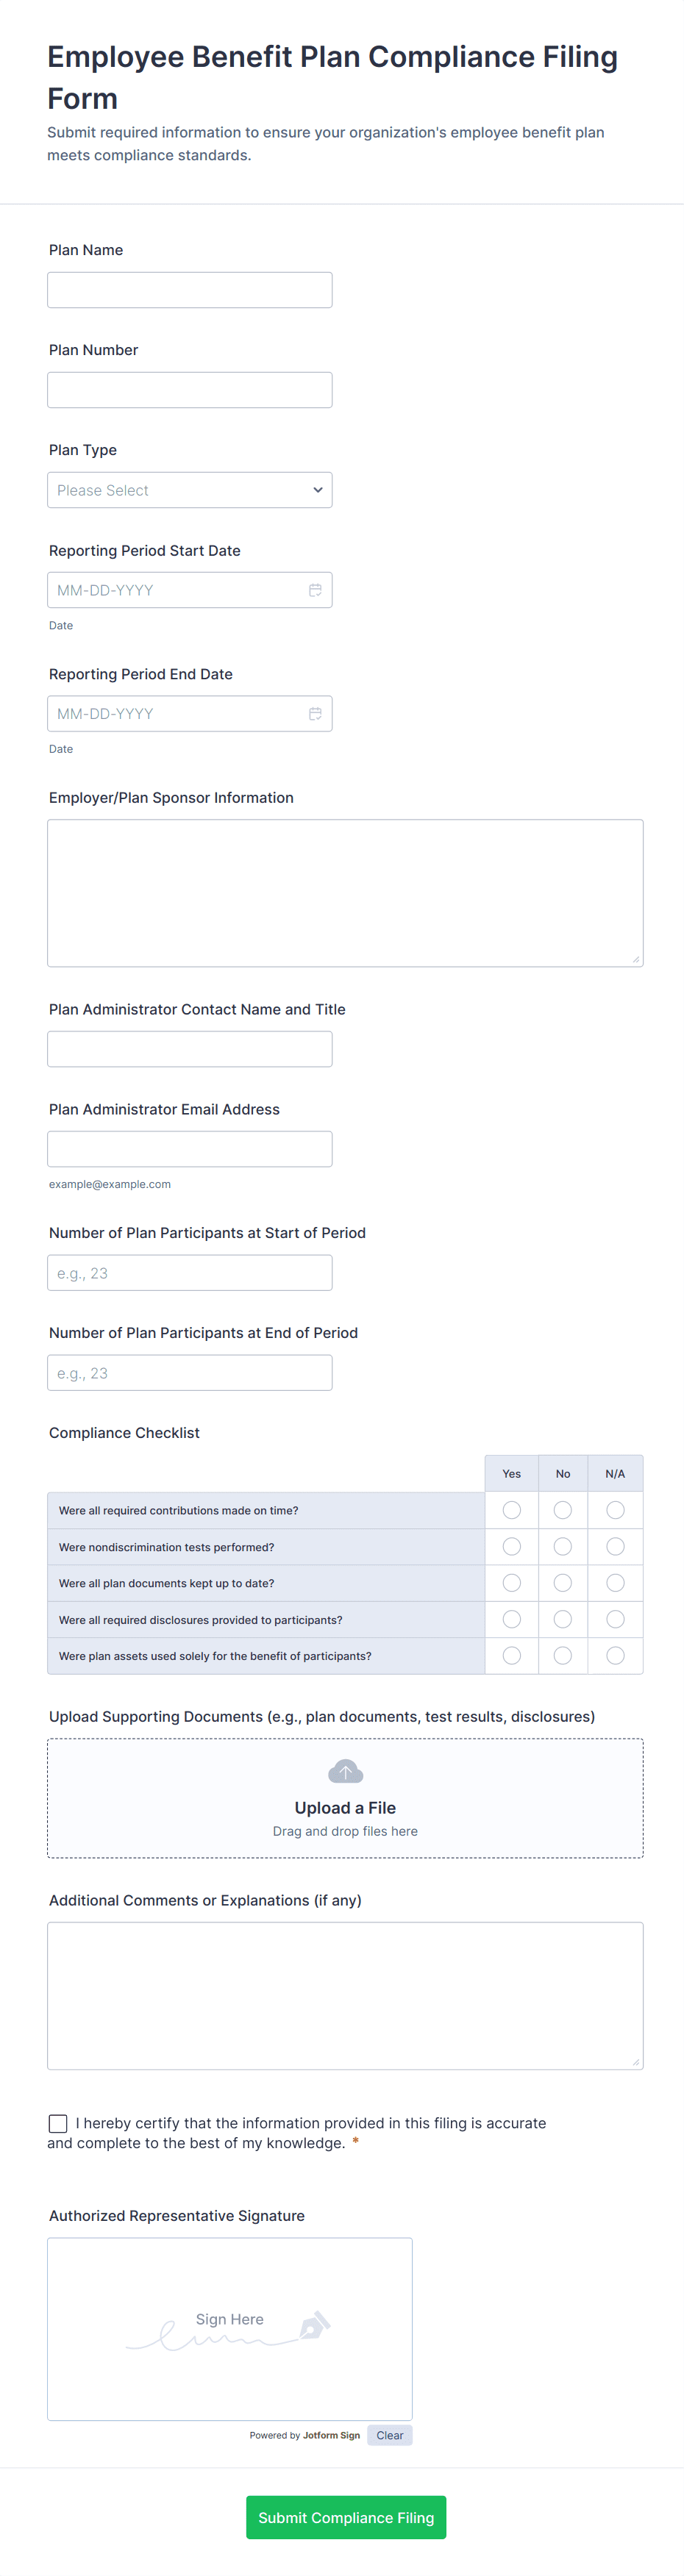This screenshot has width=684, height=2576.
Task: Open the Jotform Sign link
Action: point(331,2435)
